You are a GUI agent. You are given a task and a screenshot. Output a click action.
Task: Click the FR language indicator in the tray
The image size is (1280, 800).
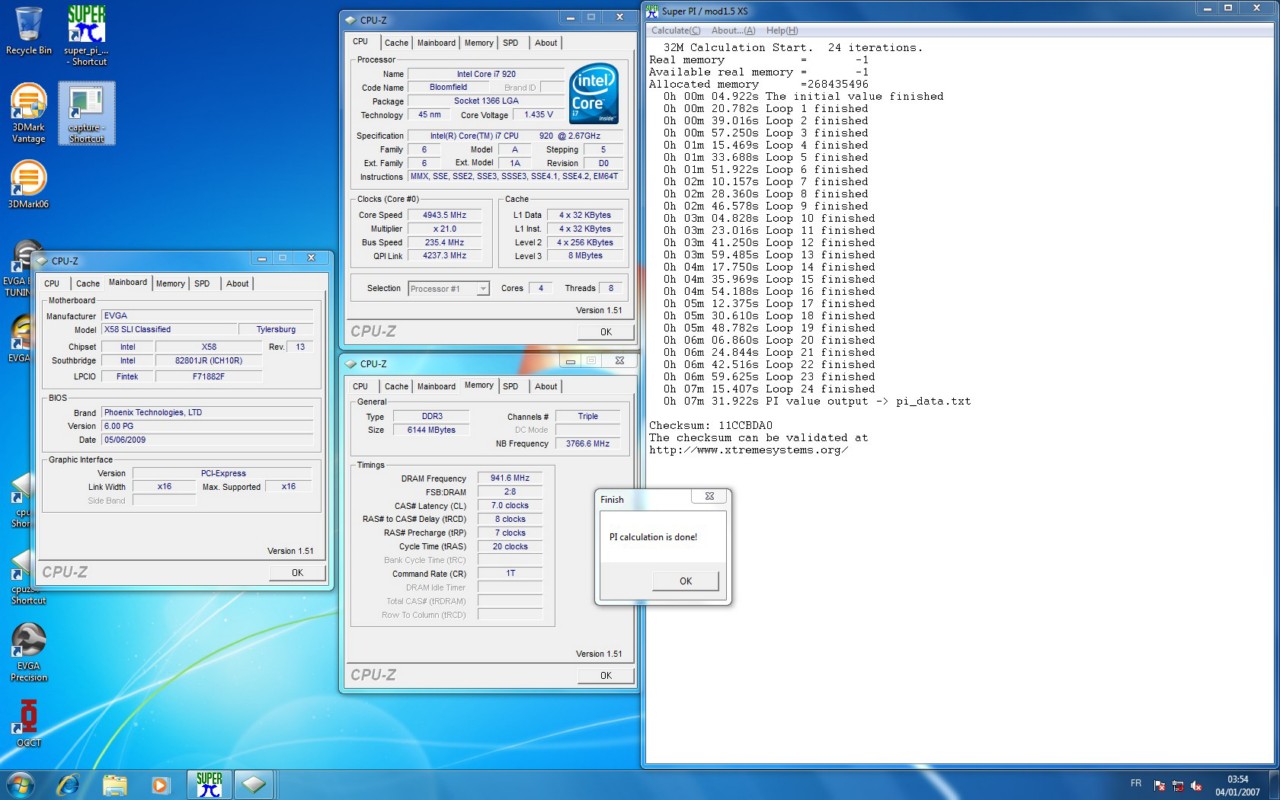(1136, 786)
